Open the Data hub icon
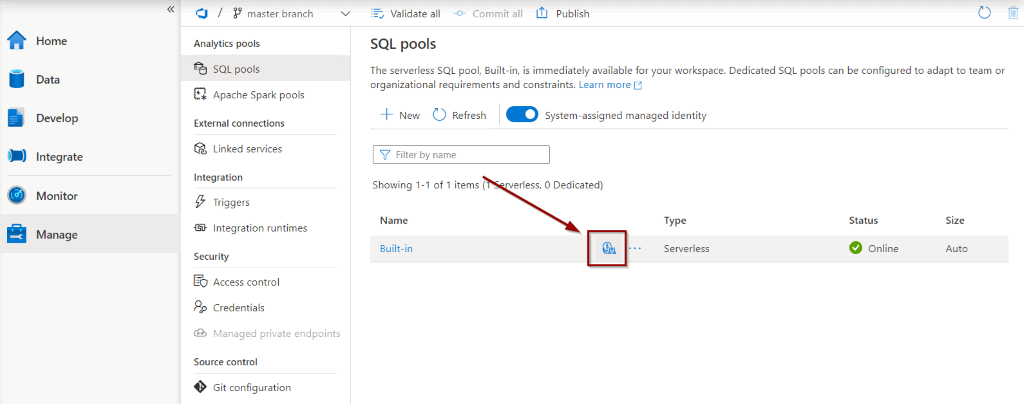The image size is (1024, 404). [x=16, y=80]
